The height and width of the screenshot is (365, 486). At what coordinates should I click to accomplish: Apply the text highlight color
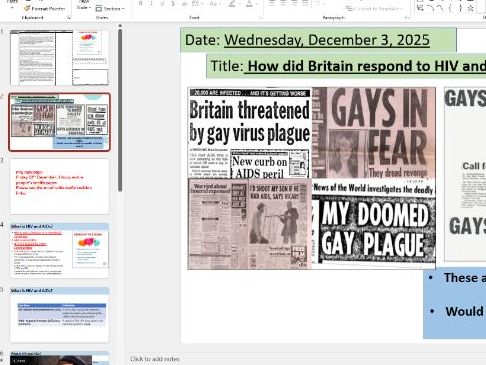click(x=233, y=4)
